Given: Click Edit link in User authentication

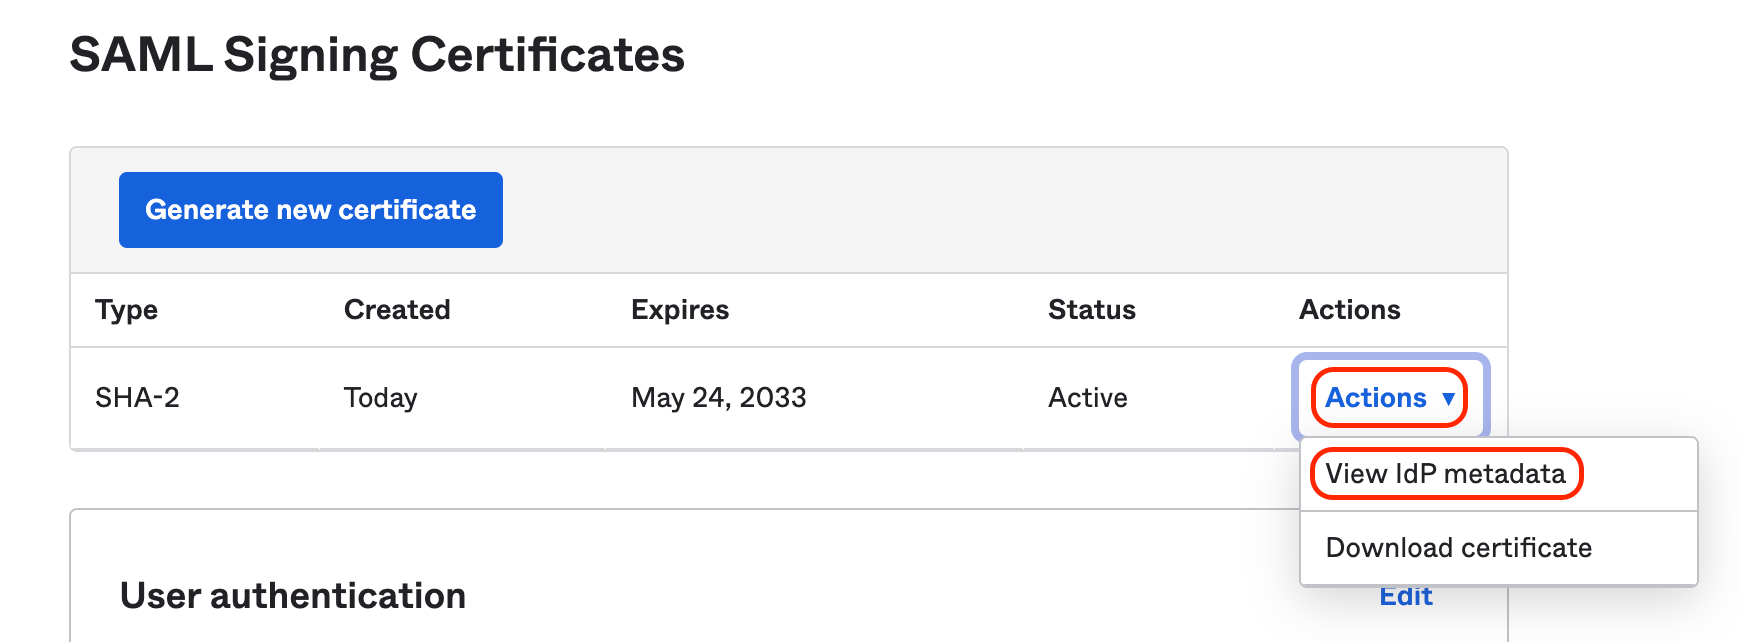Looking at the screenshot, I should pos(1405,597).
